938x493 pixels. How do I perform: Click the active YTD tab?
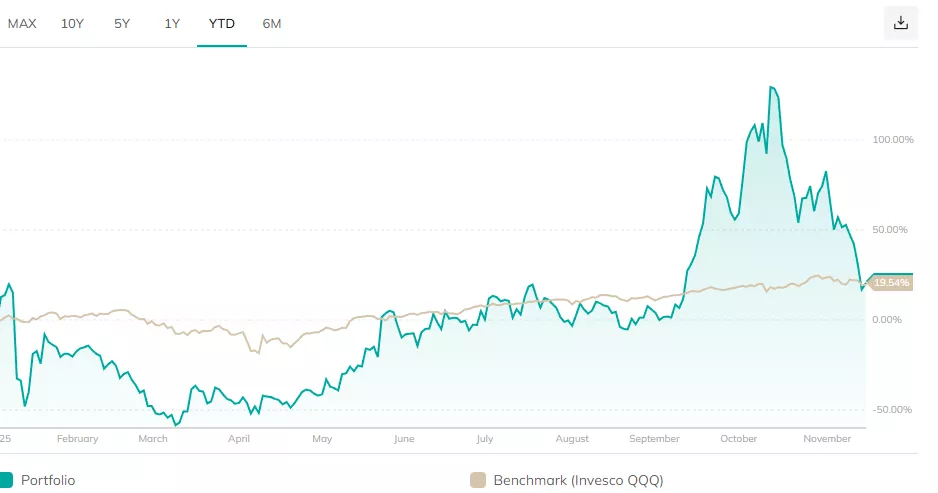coord(221,23)
